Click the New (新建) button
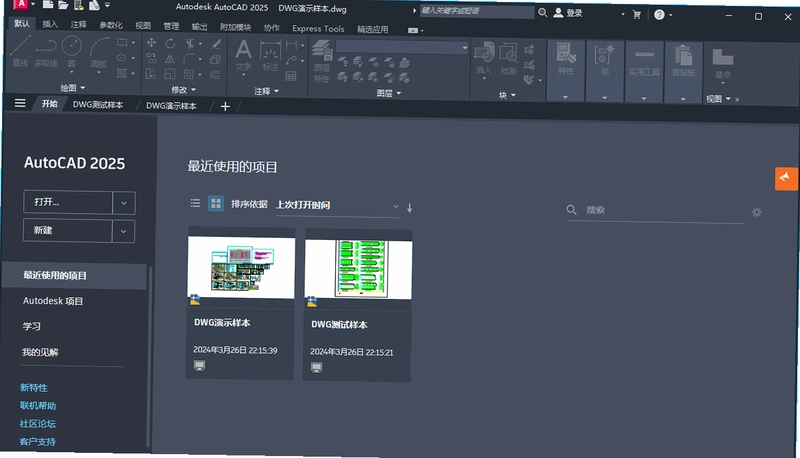This screenshot has height=458, width=800. (67, 230)
